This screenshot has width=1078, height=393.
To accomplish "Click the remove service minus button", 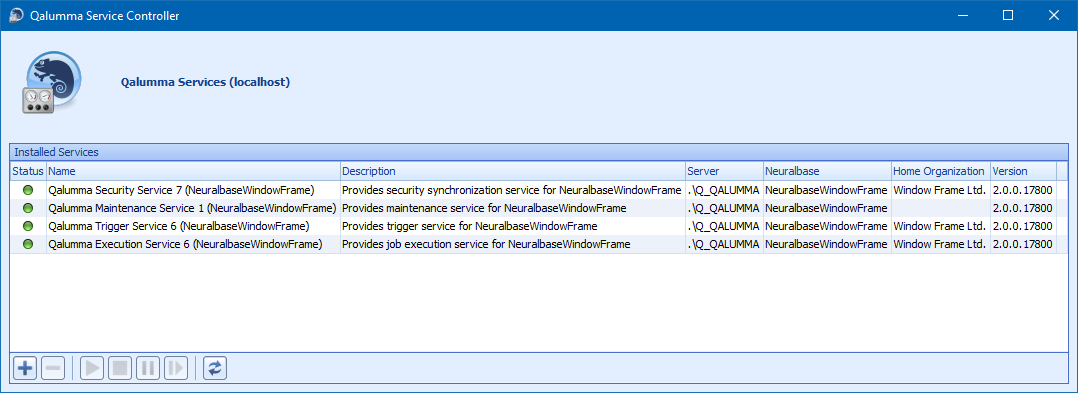I will [x=53, y=368].
